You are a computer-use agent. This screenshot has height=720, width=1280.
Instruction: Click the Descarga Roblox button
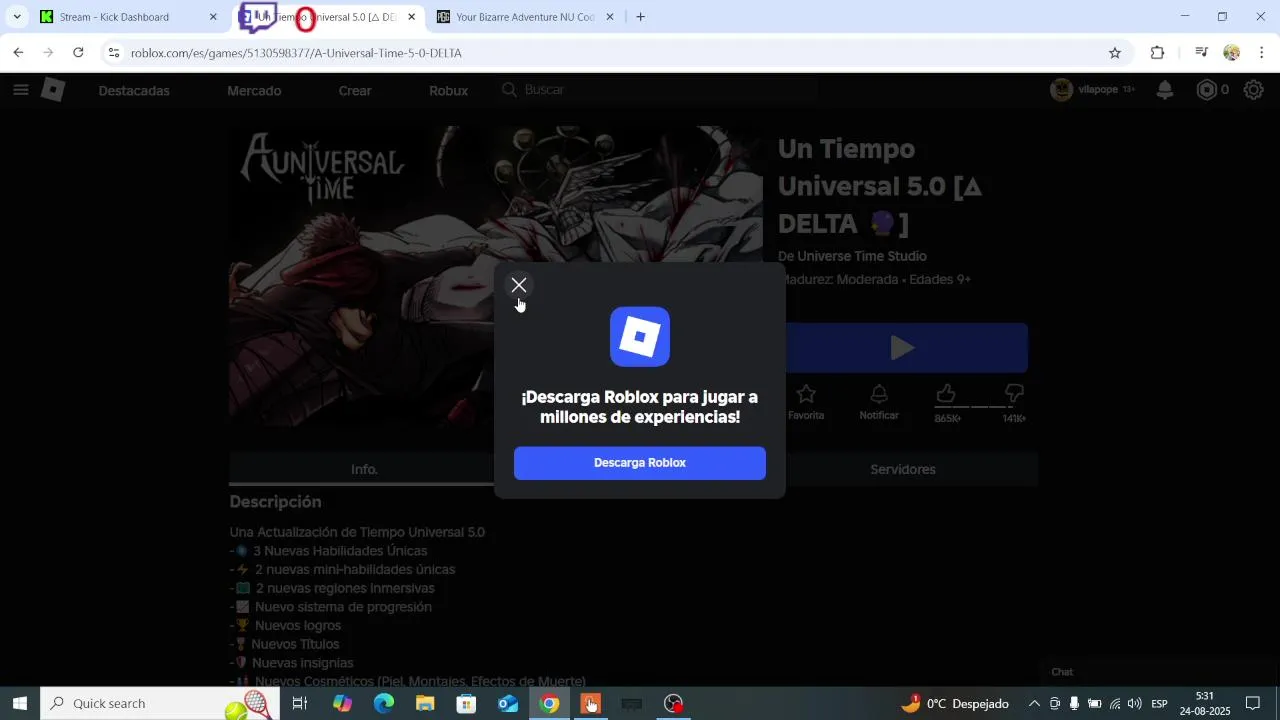point(640,463)
